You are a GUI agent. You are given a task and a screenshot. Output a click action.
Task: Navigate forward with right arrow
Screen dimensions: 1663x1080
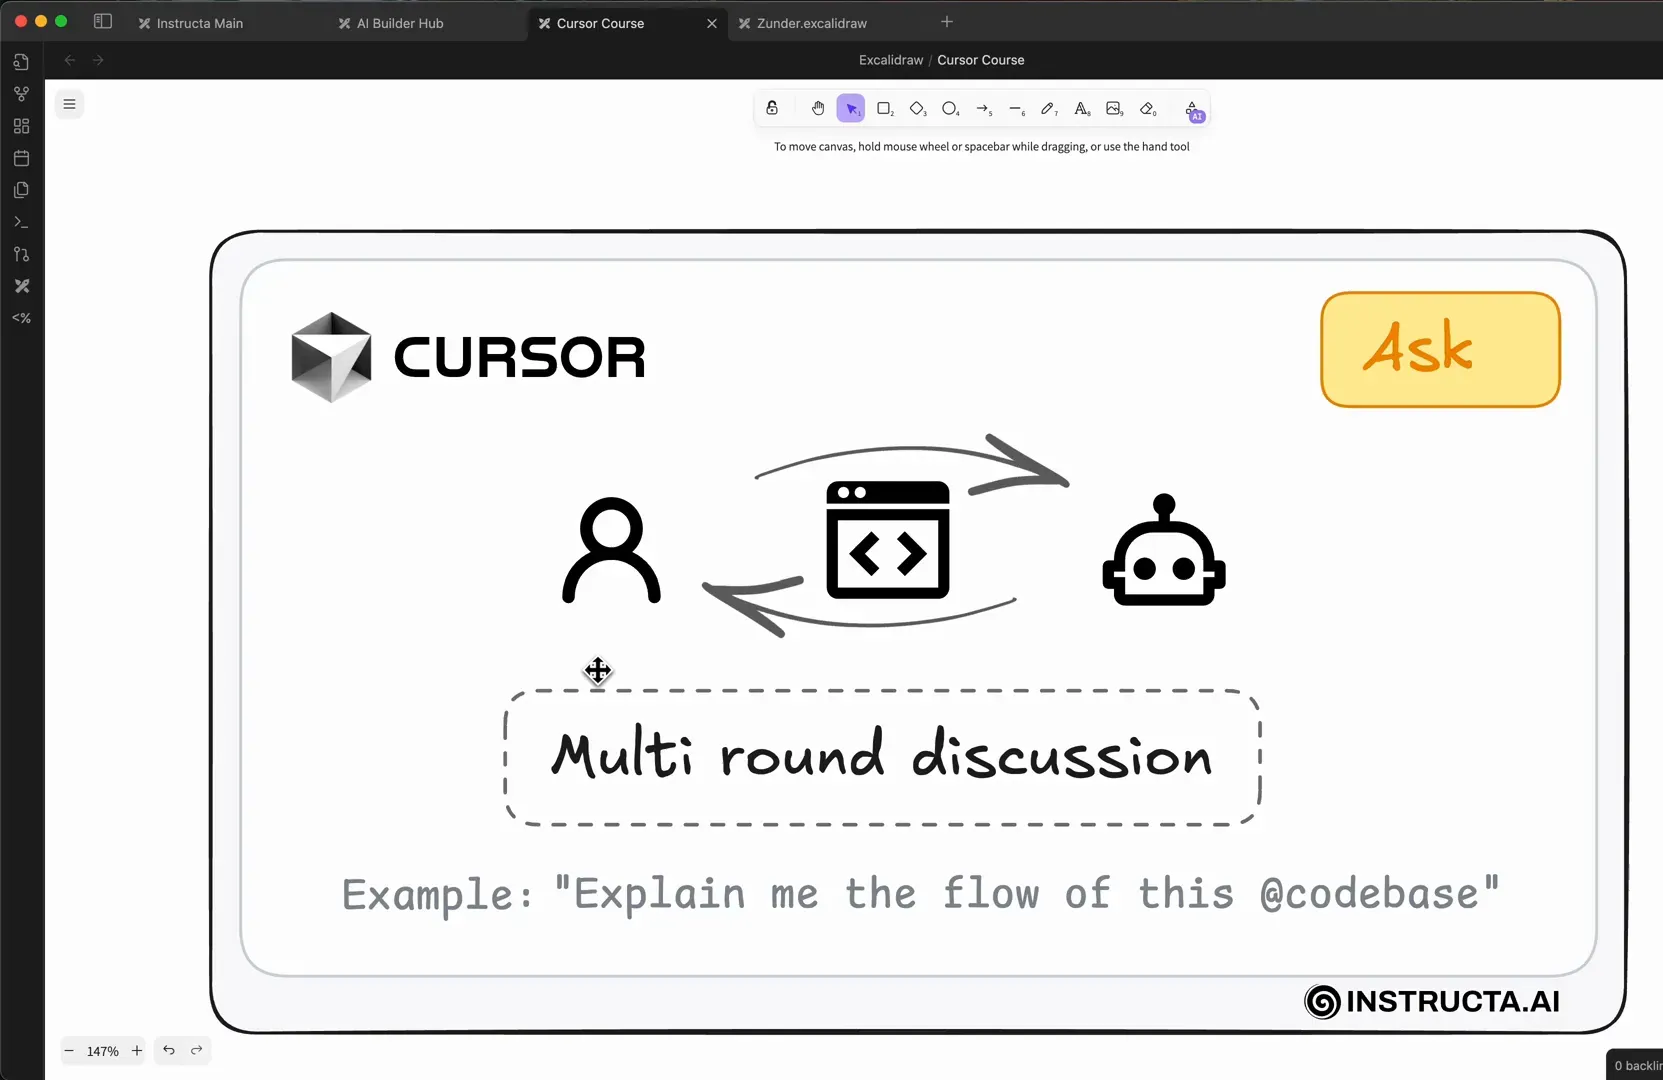tap(98, 60)
